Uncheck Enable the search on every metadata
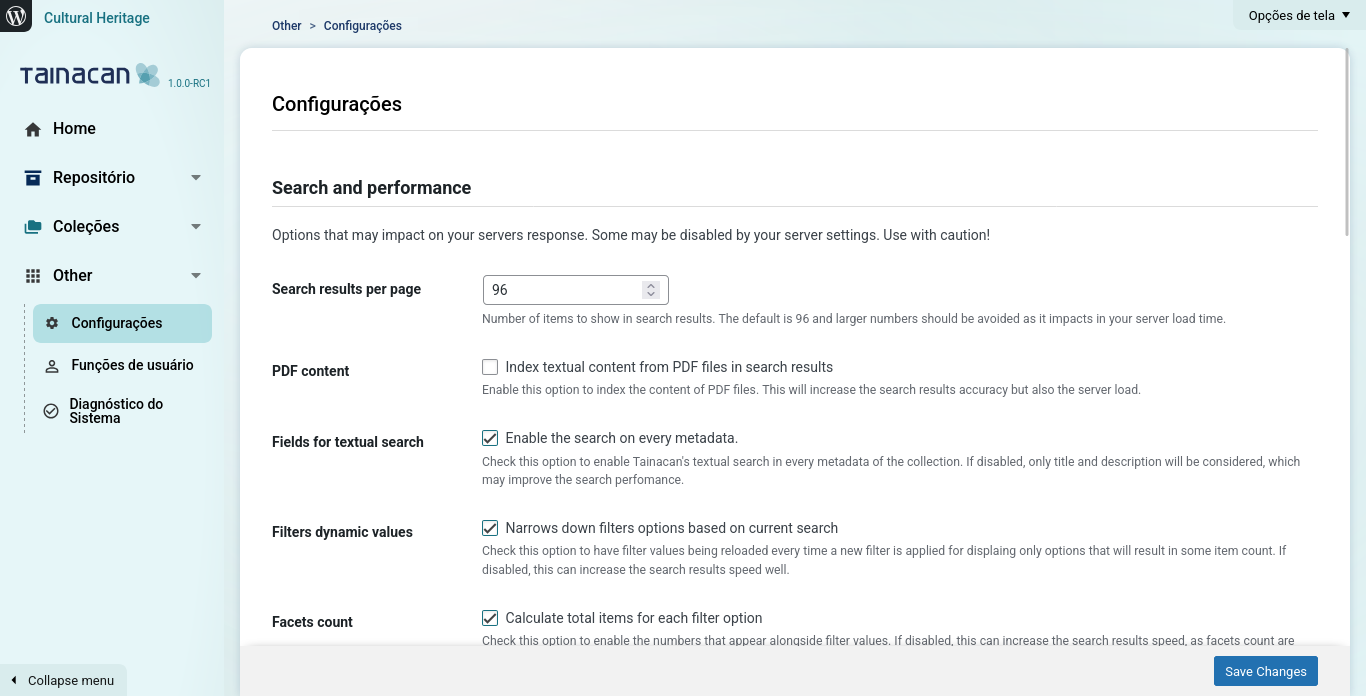 [x=490, y=438]
